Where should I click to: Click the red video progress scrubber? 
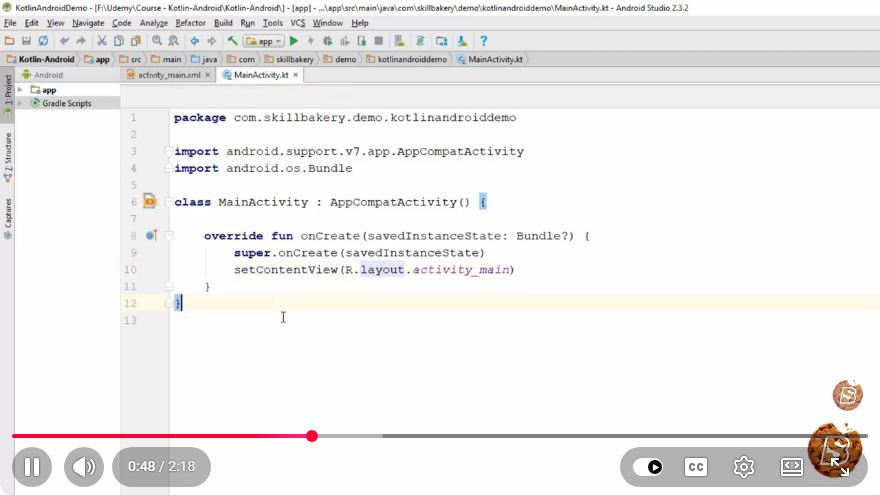[312, 436]
